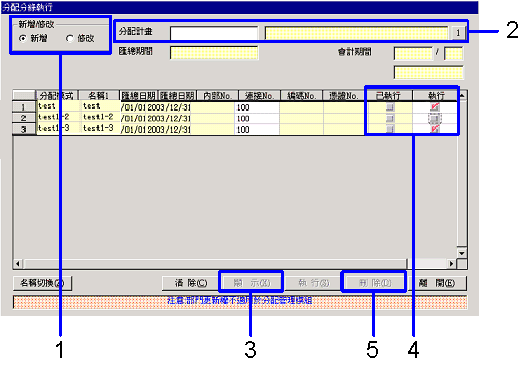Uncheck 執行 checkbox in row 1
Image resolution: width=519 pixels, height=365 pixels.
[x=435, y=107]
